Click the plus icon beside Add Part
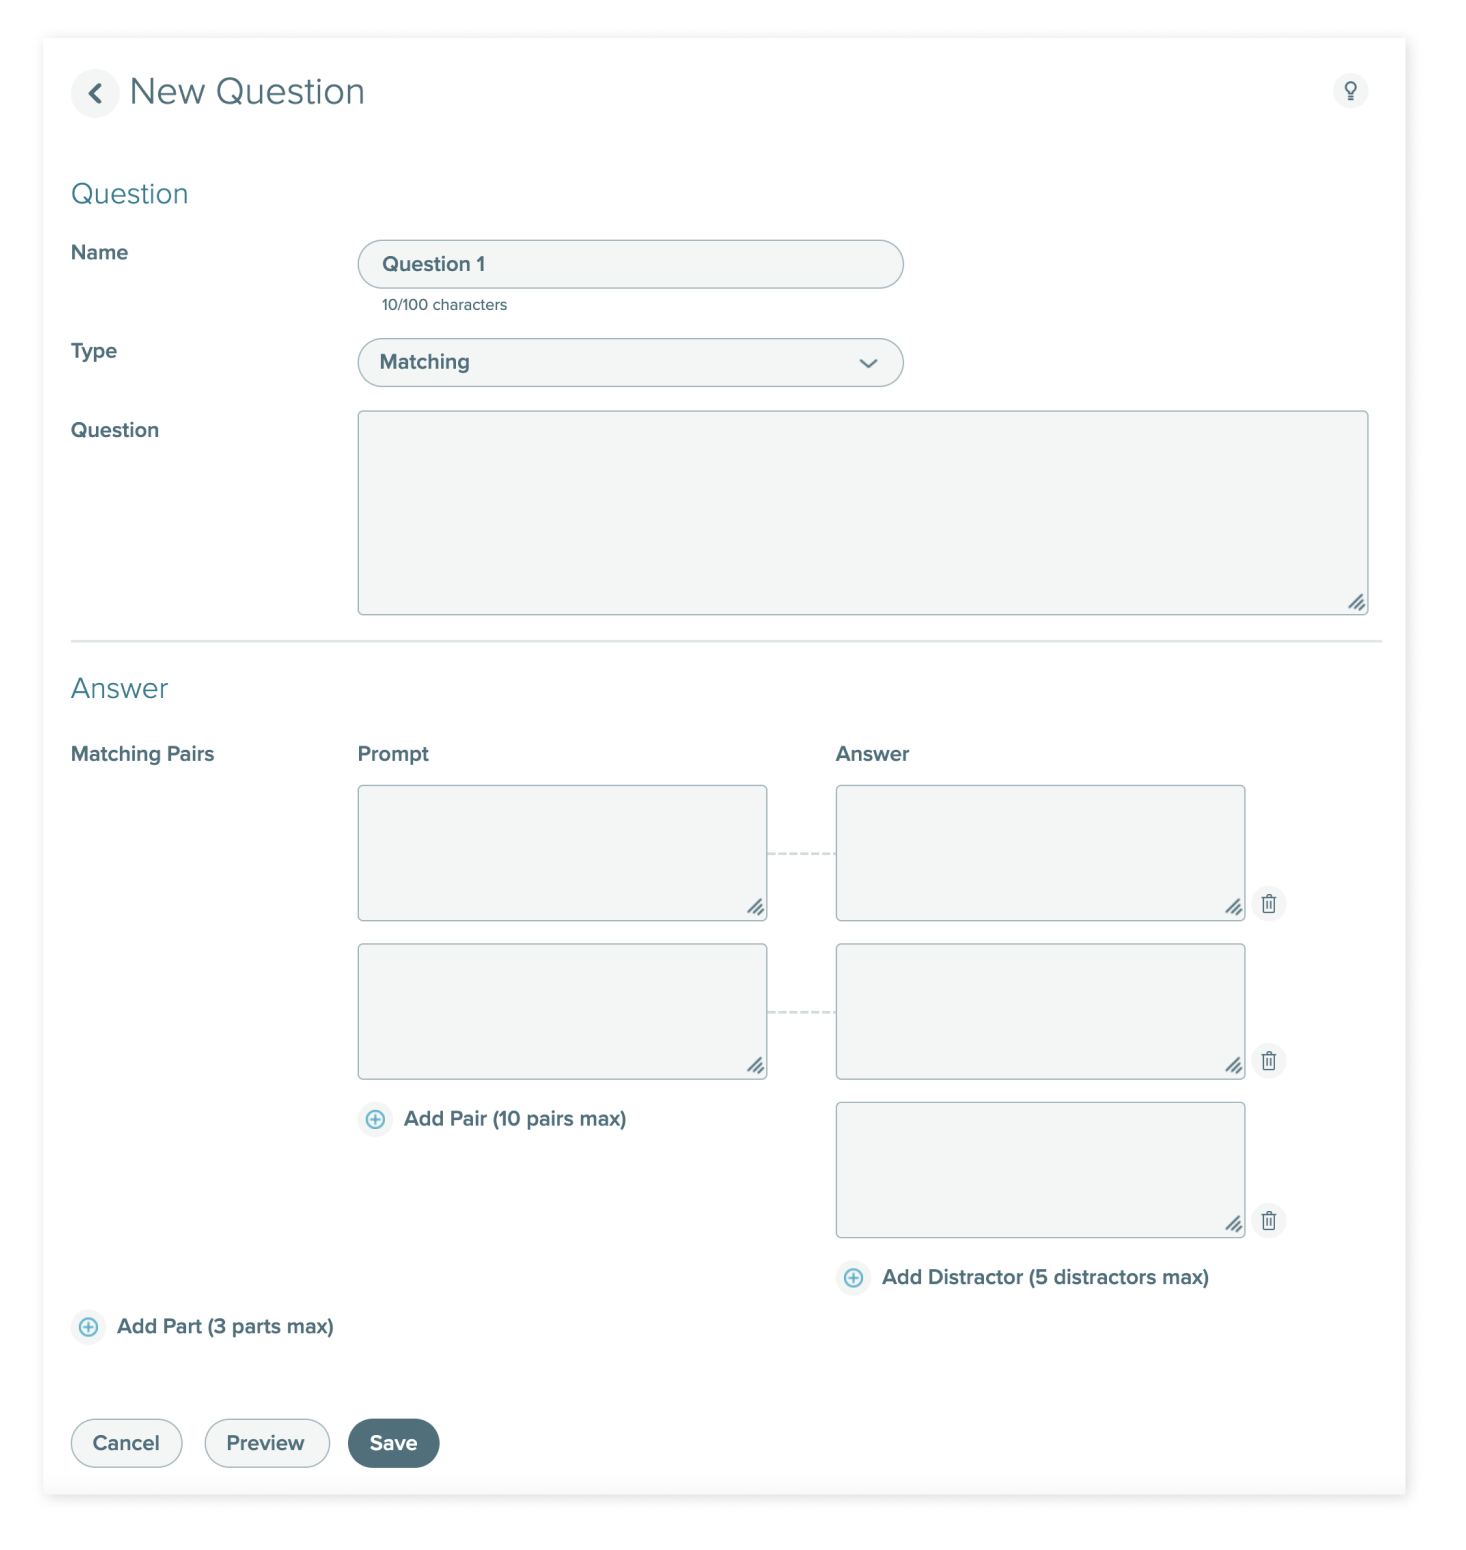 click(x=88, y=1327)
